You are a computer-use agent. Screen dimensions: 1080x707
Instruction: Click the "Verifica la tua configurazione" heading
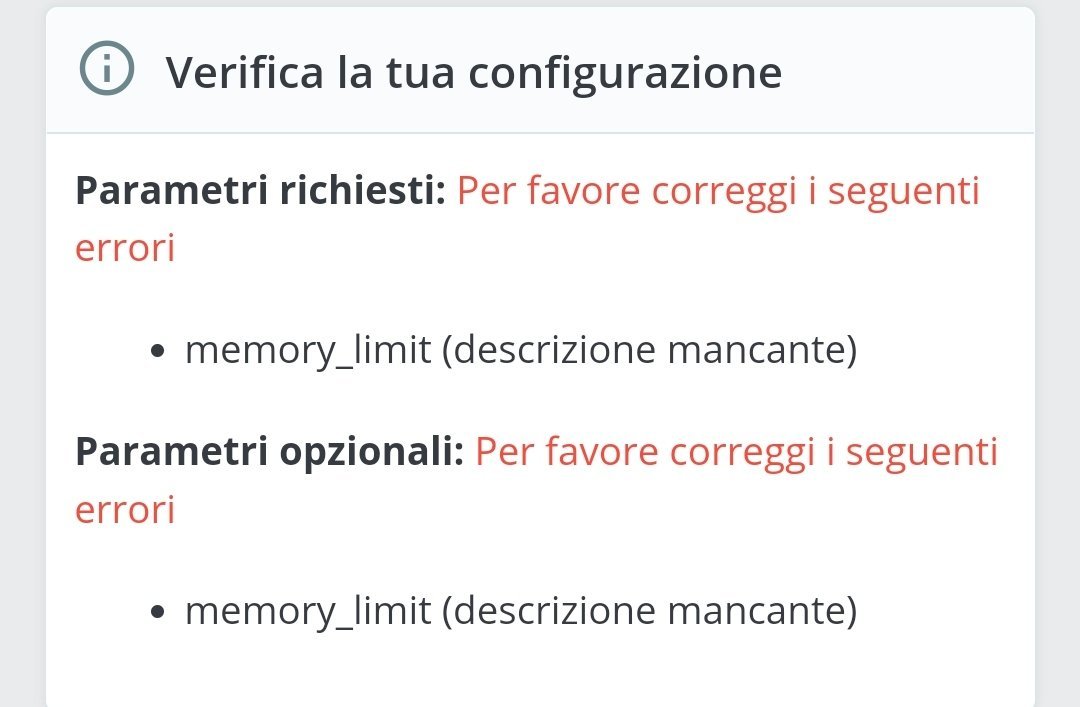473,73
